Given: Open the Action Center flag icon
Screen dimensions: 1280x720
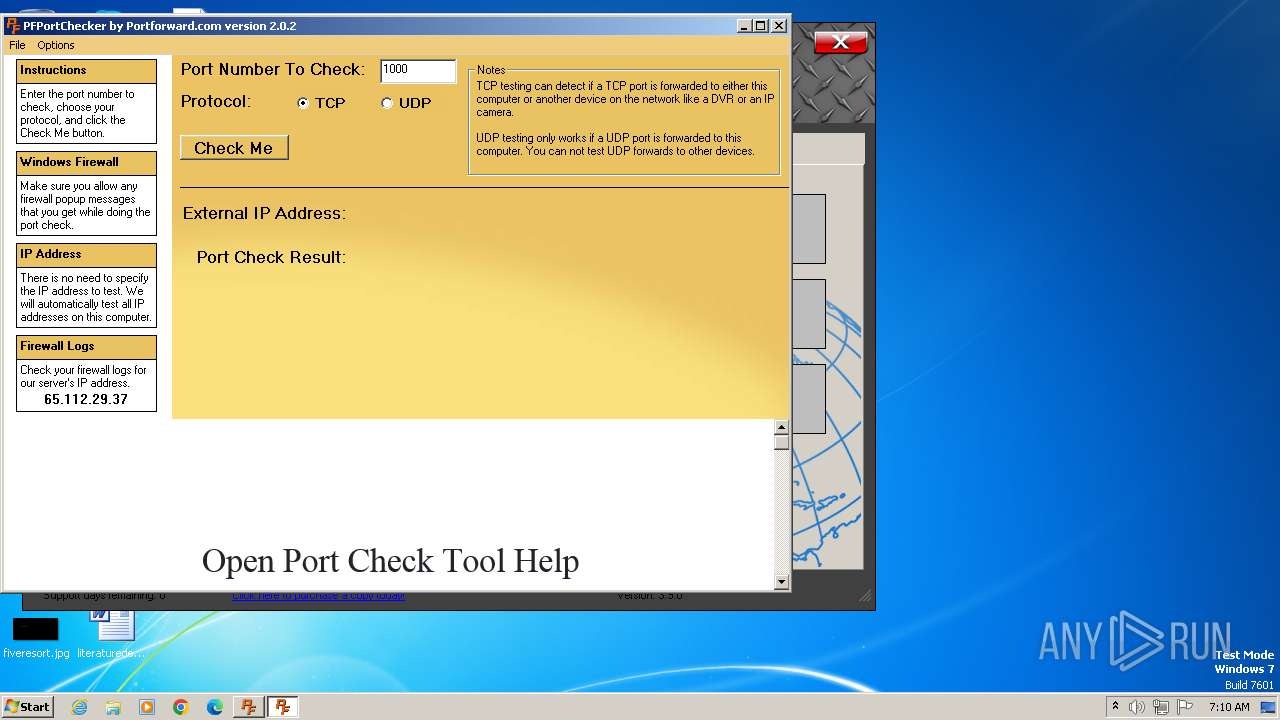Looking at the screenshot, I should [1185, 707].
